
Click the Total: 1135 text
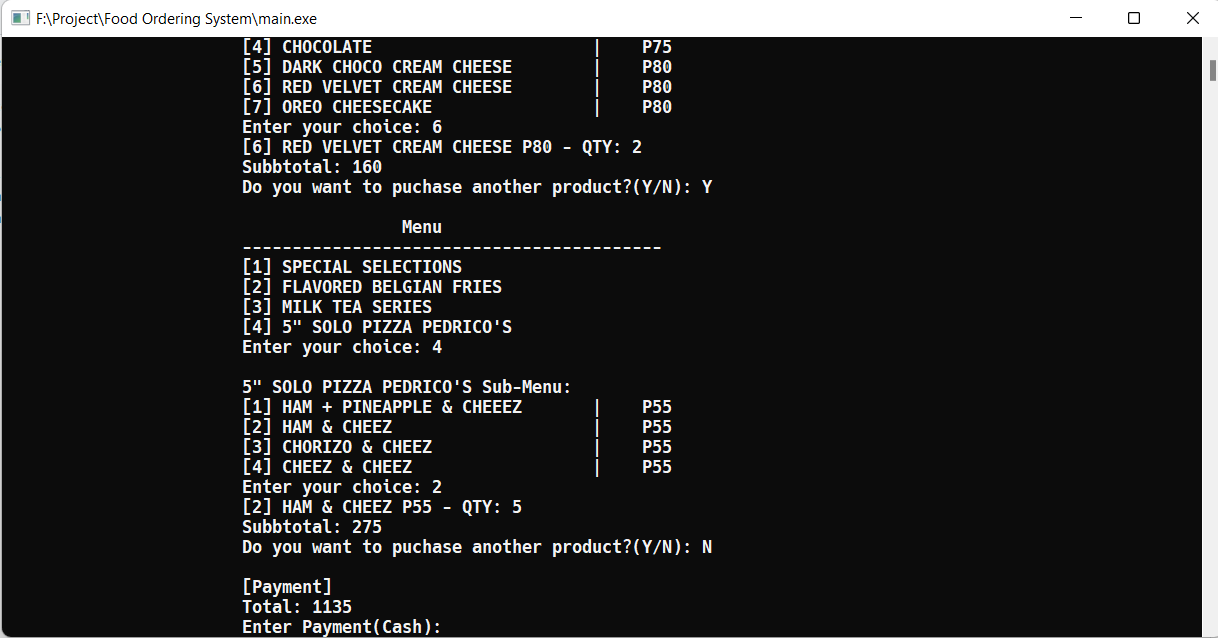click(x=296, y=606)
